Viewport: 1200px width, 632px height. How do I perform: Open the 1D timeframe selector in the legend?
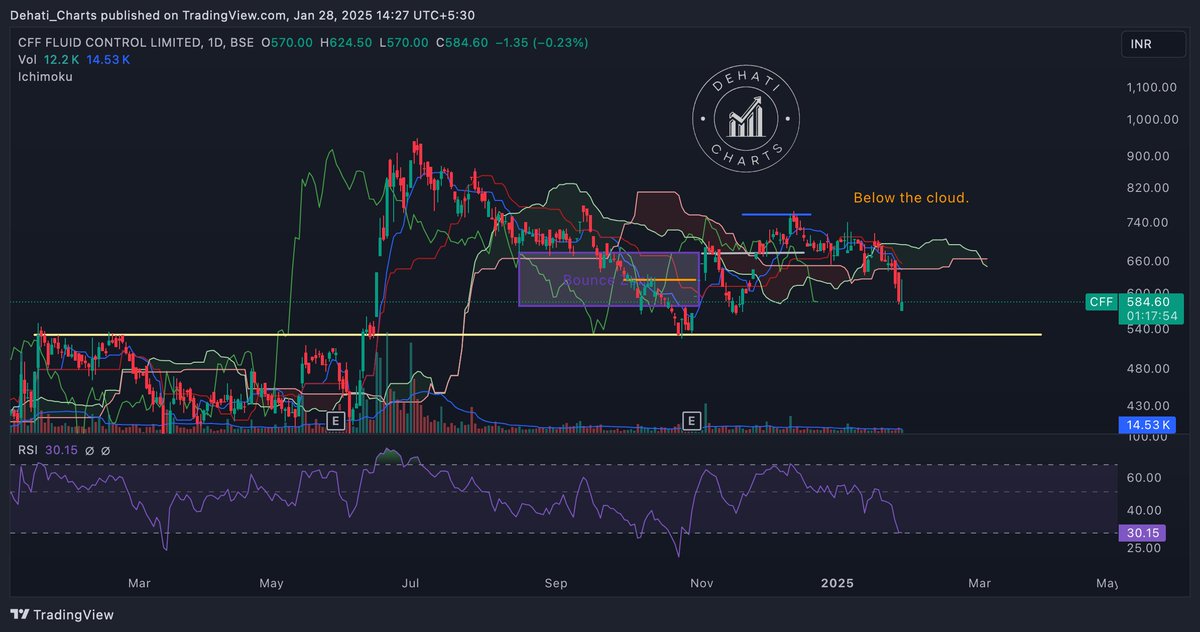[216, 42]
